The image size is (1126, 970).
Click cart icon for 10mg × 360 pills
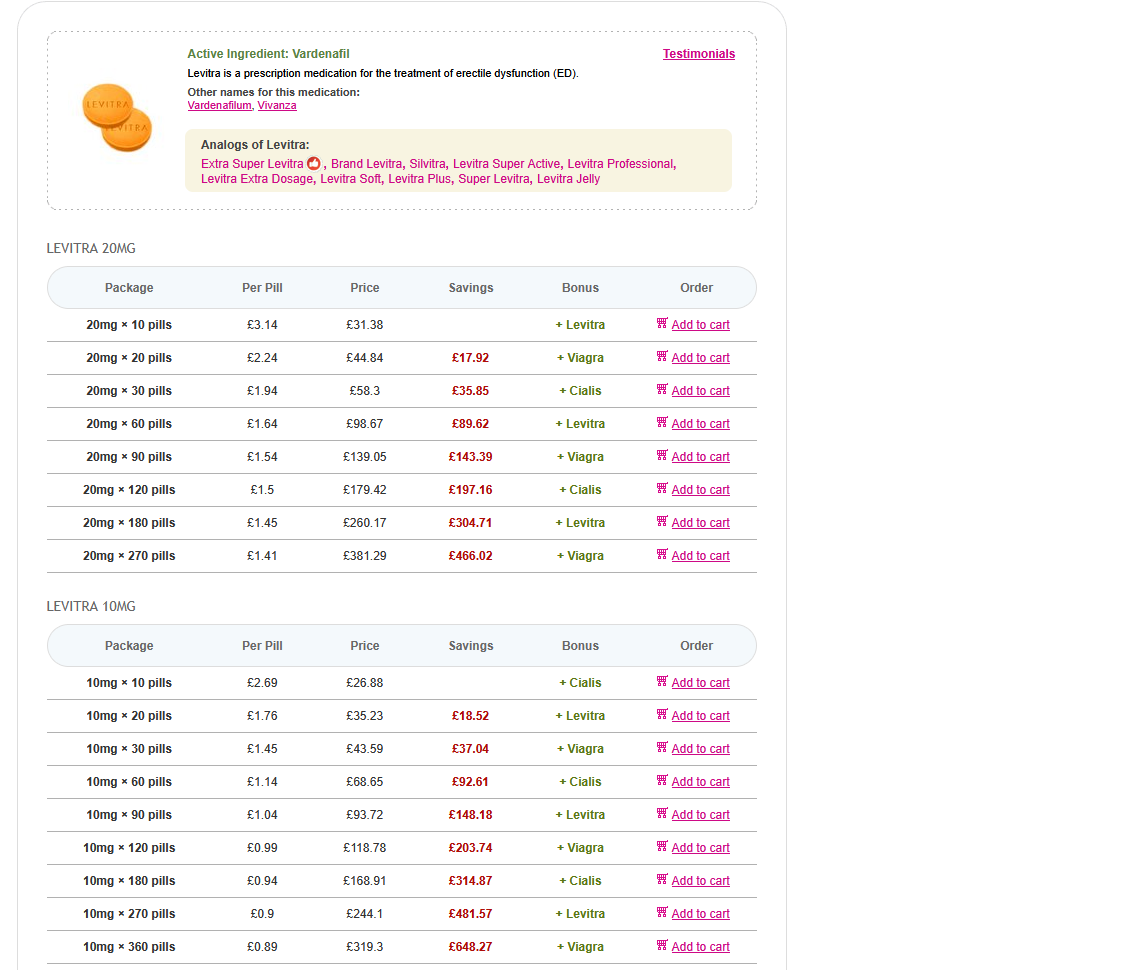(662, 946)
